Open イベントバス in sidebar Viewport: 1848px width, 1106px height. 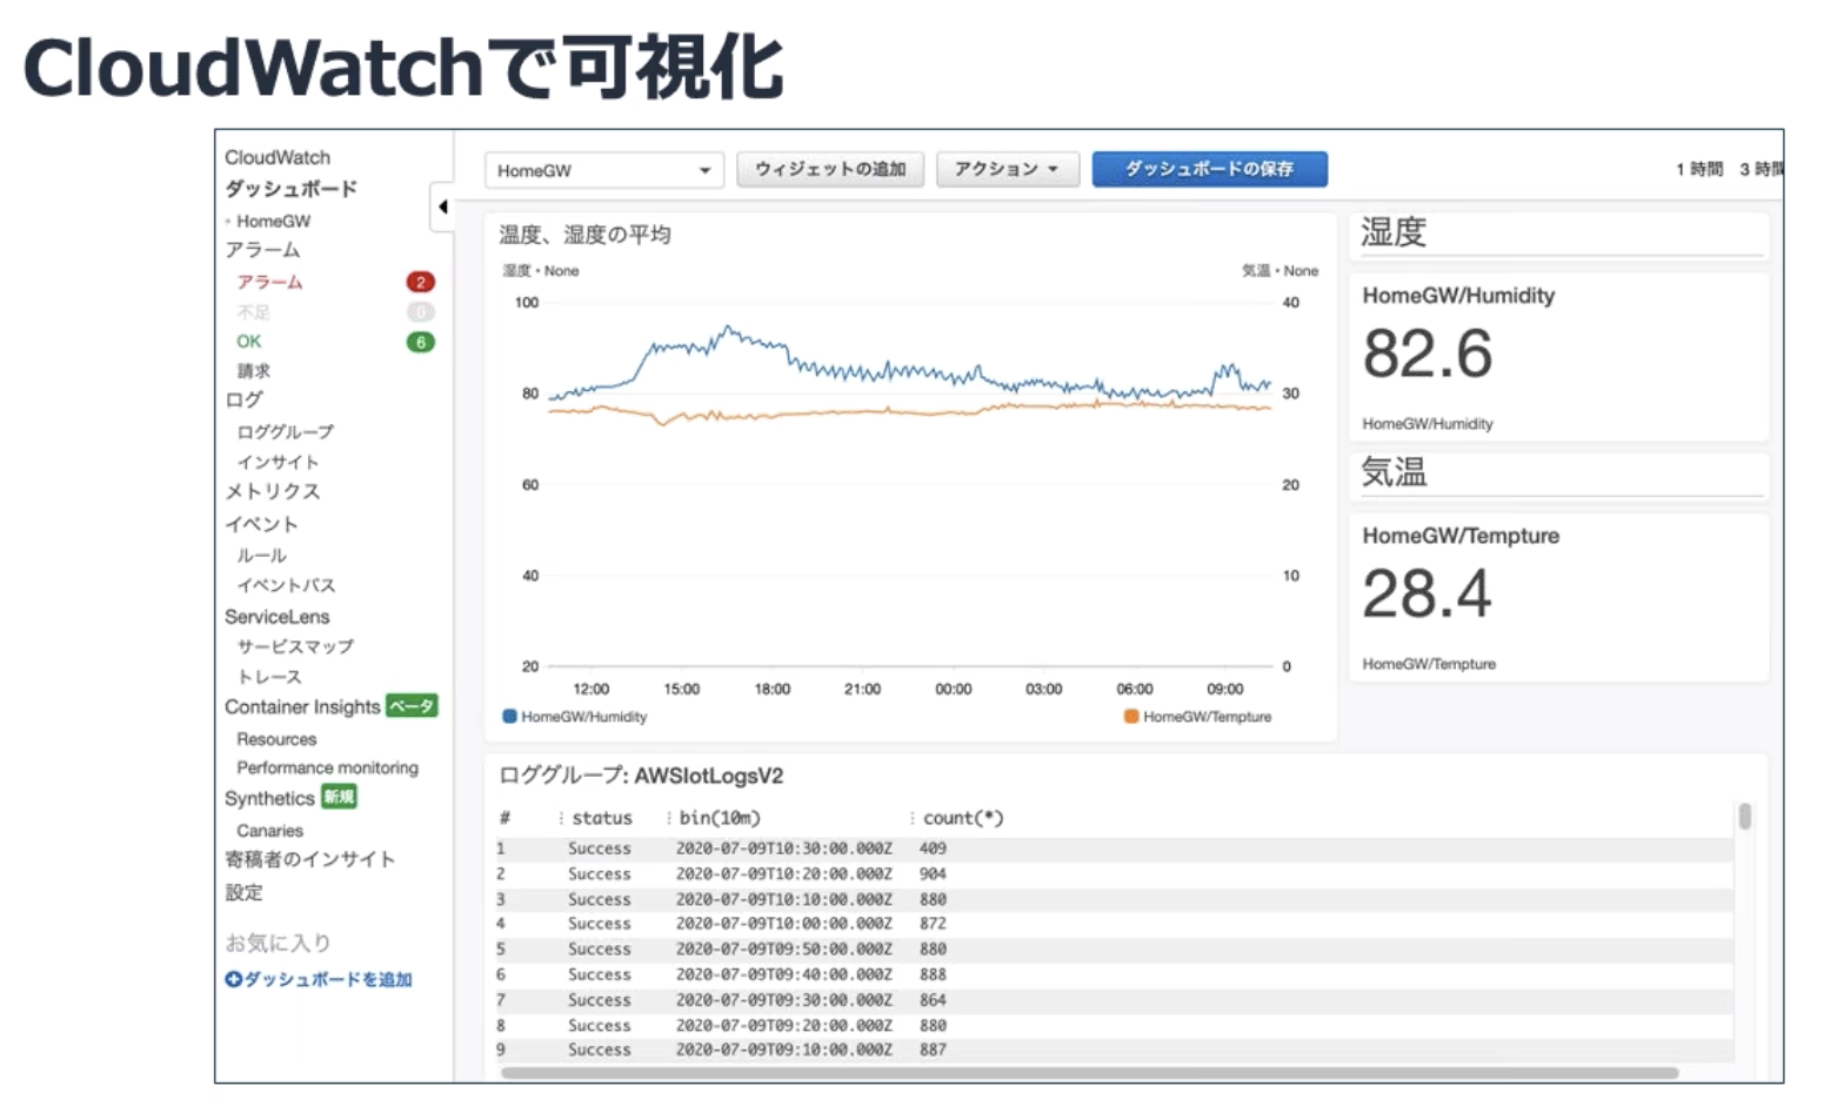tap(286, 585)
